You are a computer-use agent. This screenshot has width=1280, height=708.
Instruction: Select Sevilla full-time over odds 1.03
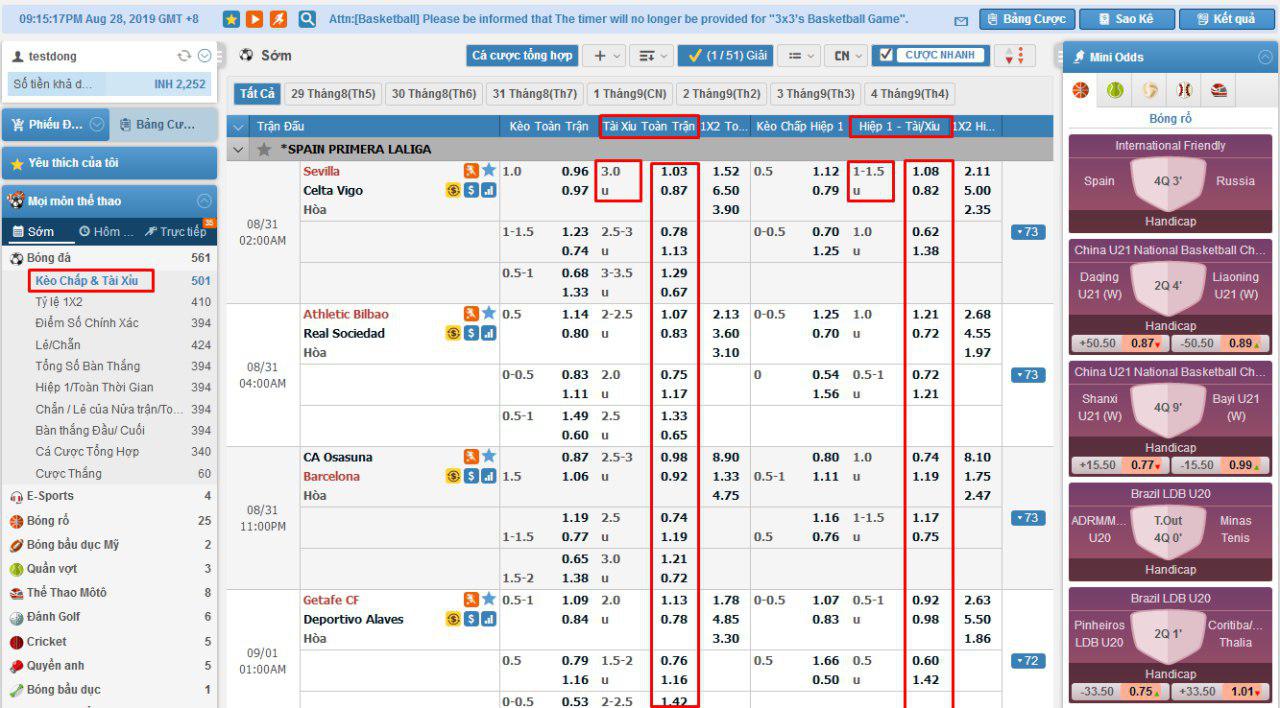click(674, 171)
